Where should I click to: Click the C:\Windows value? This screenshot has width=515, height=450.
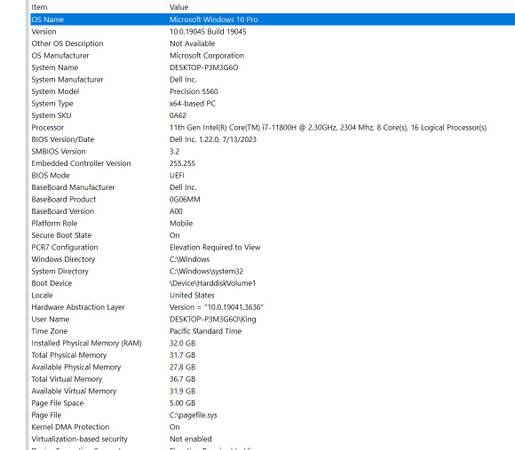[x=189, y=260]
